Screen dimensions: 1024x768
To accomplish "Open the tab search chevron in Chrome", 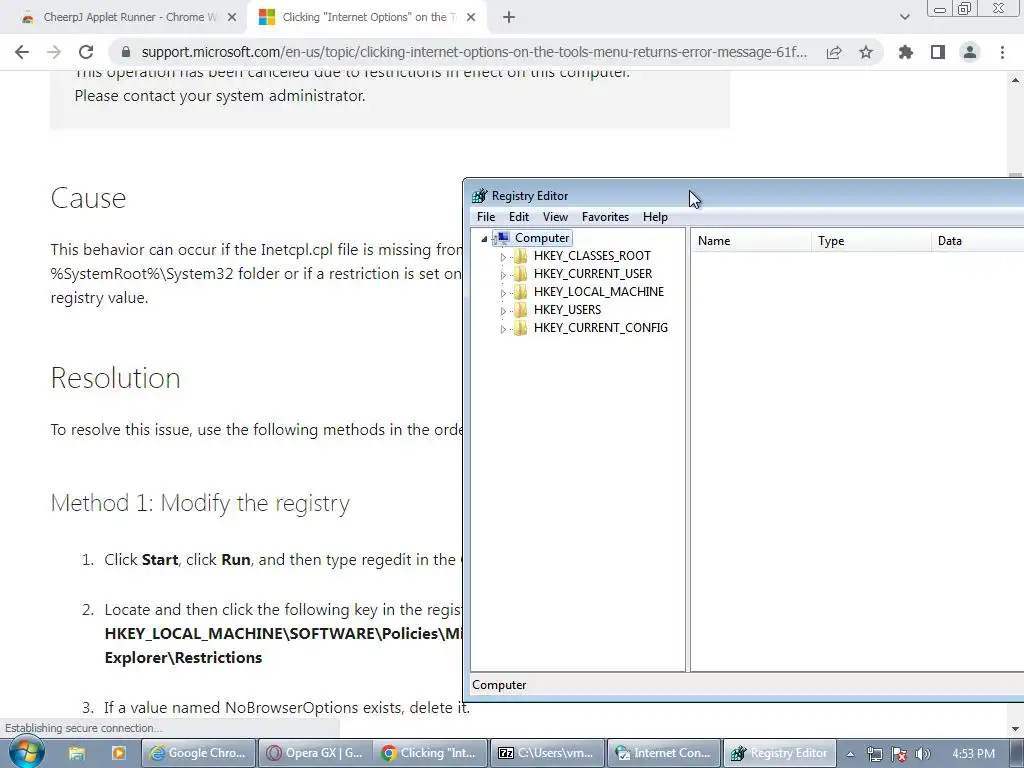I will point(904,18).
